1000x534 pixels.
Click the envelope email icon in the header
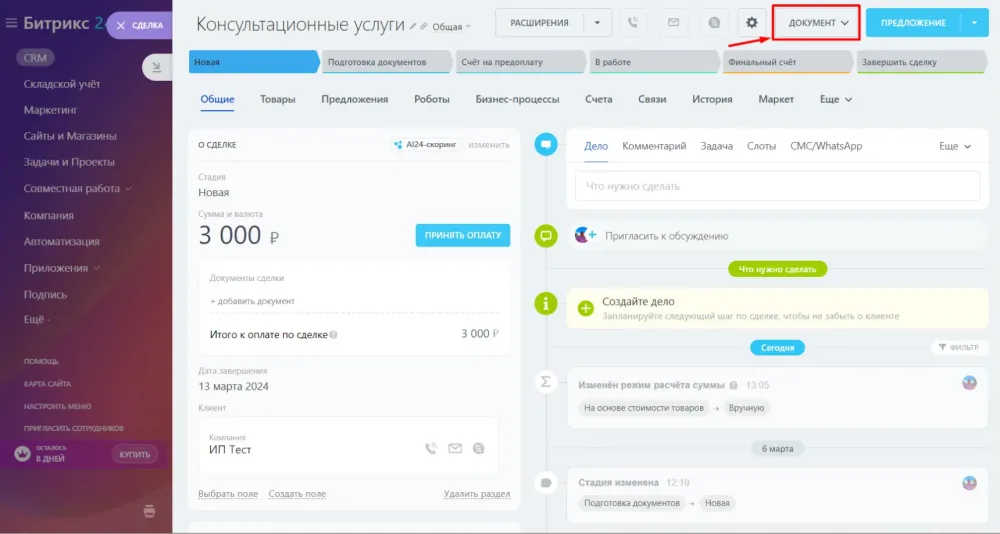(673, 23)
